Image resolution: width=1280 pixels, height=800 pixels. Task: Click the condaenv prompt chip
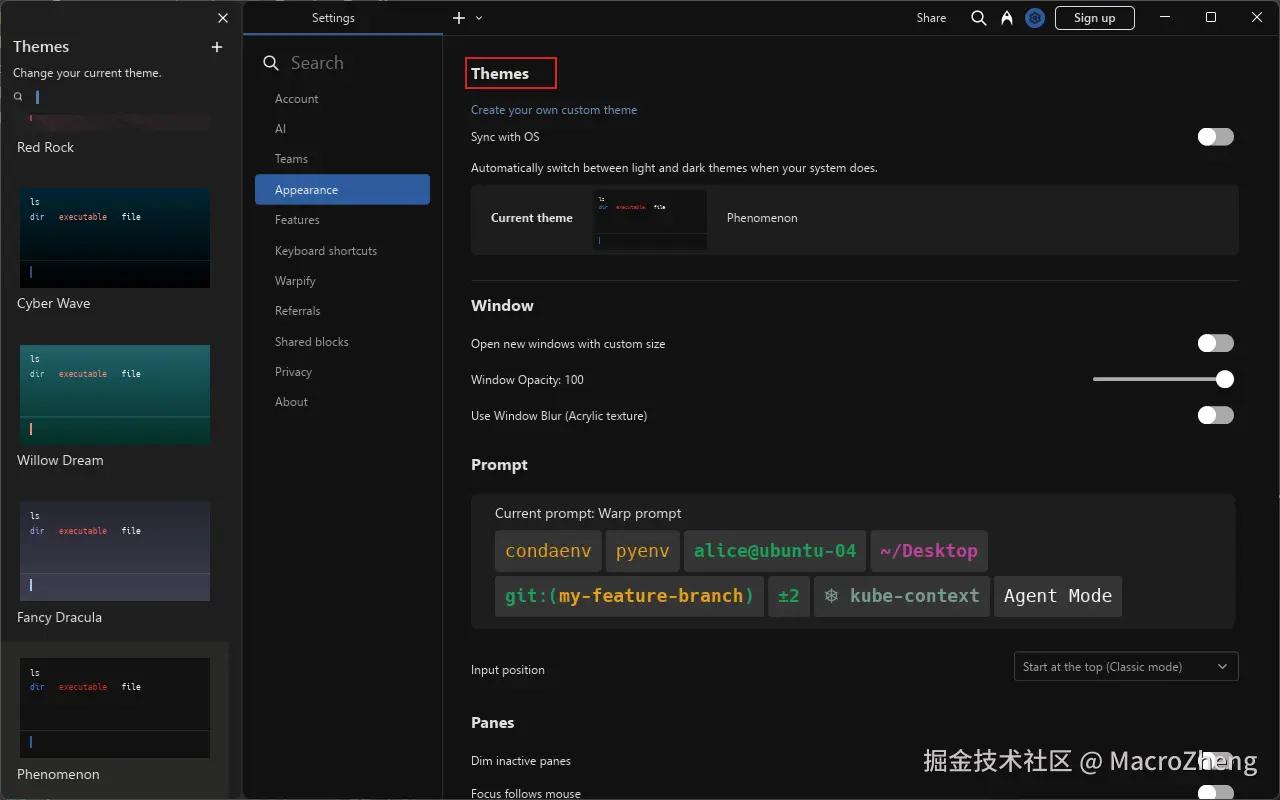tap(548, 551)
